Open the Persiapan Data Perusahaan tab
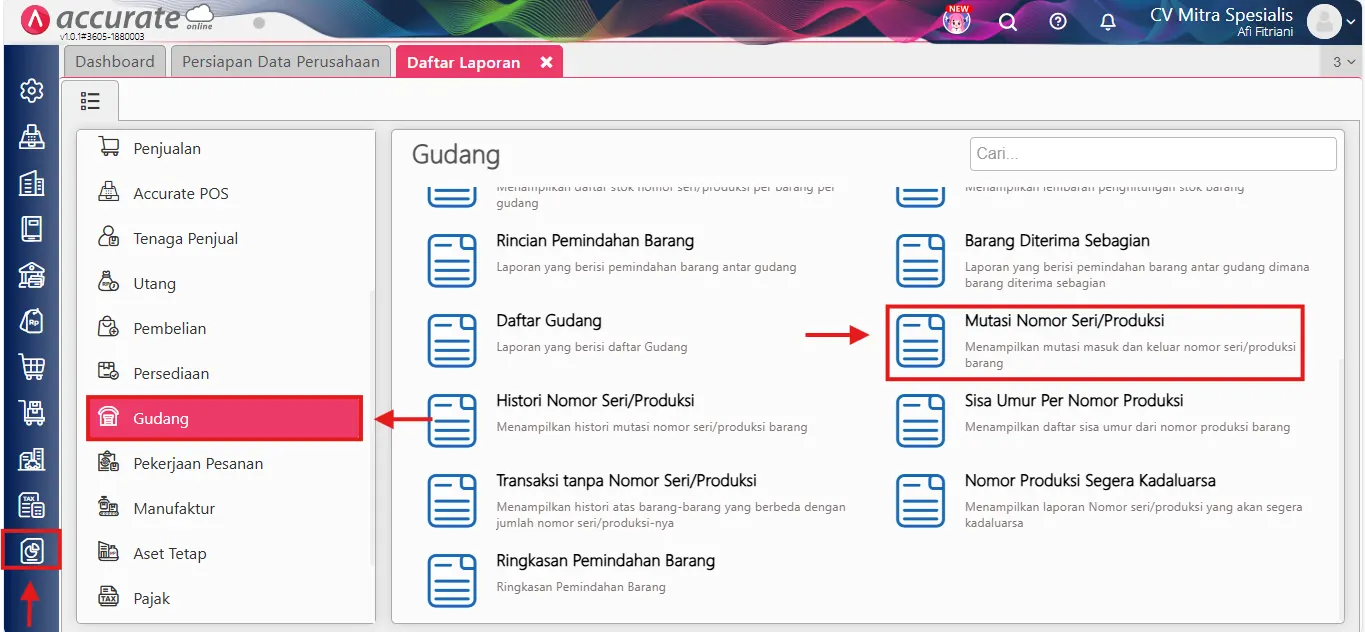Viewport: 1365px width, 632px height. click(280, 61)
